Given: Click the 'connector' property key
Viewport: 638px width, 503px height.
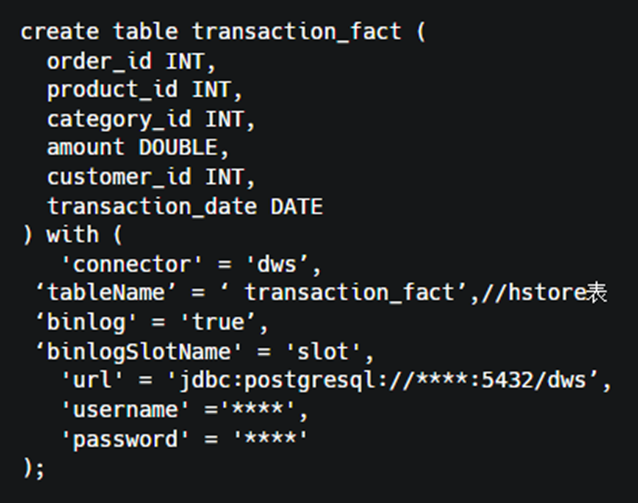Looking at the screenshot, I should 125,265.
